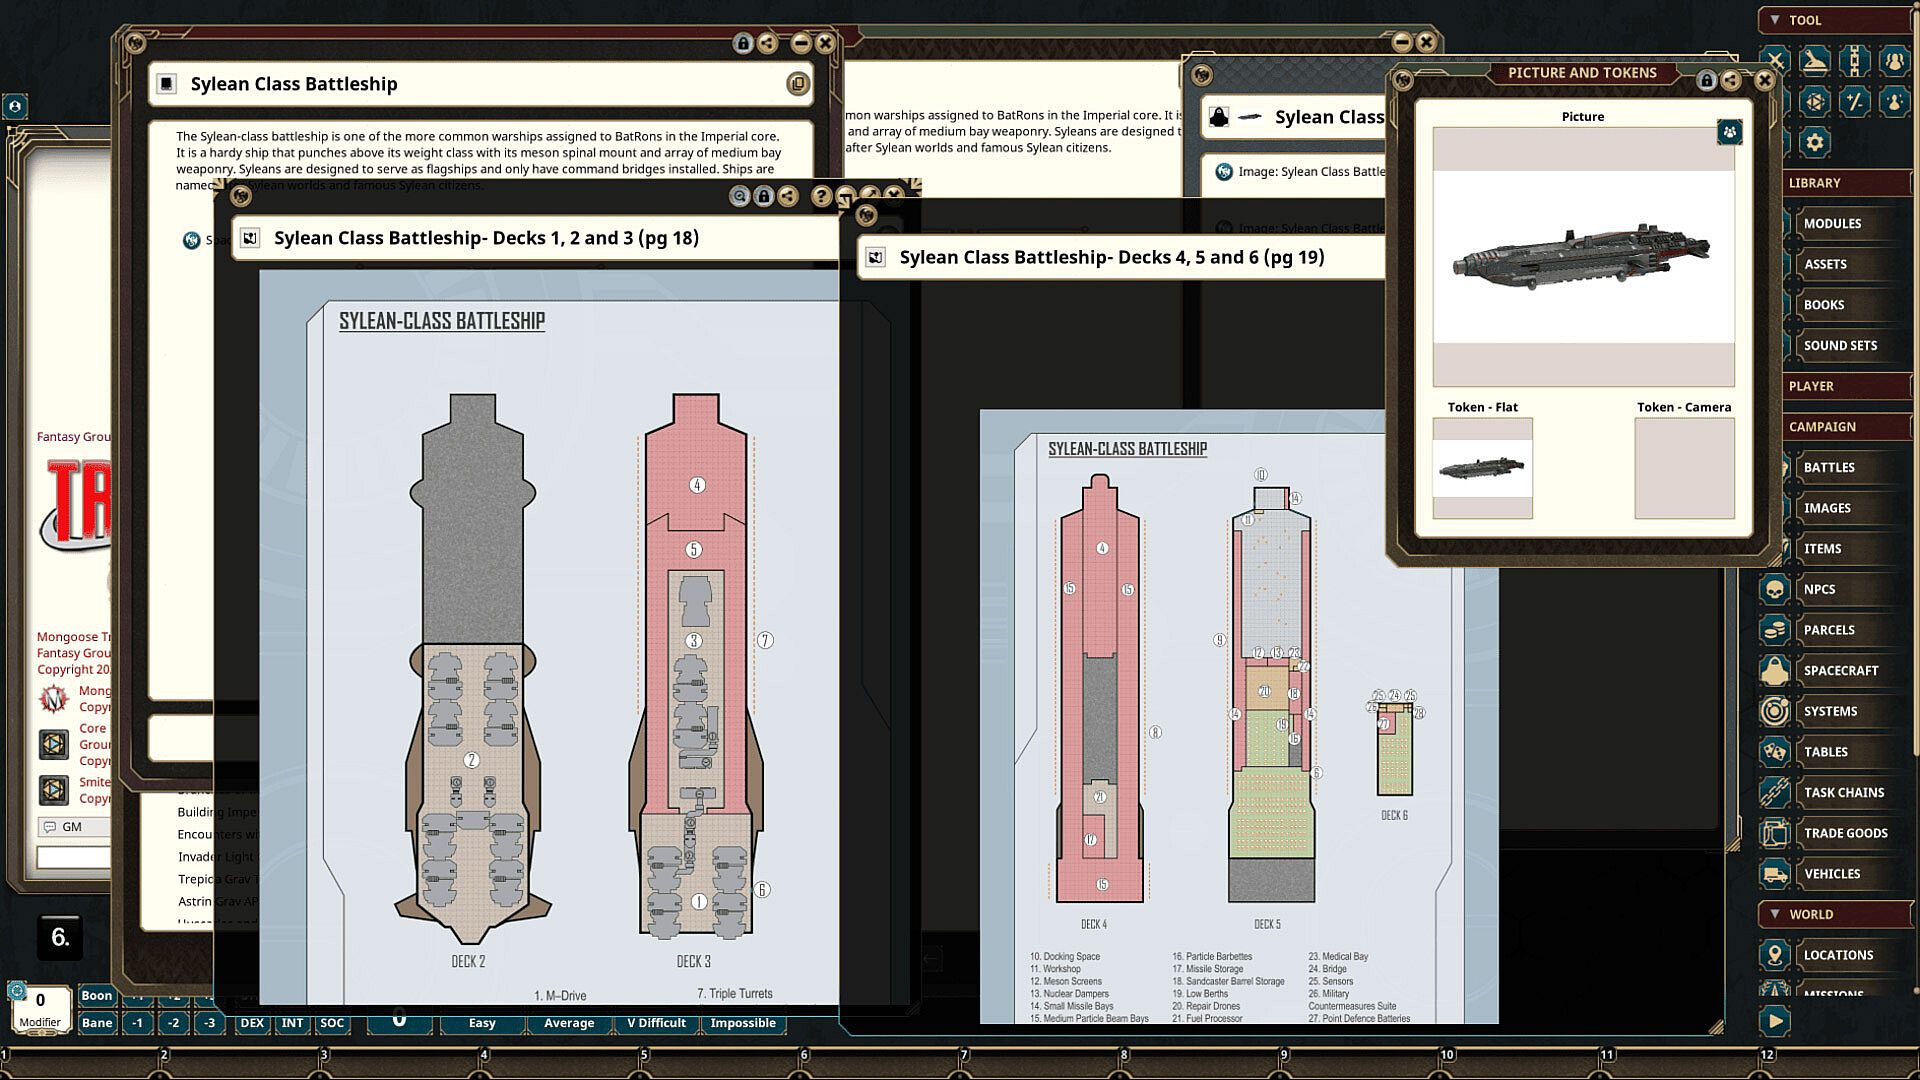The height and width of the screenshot is (1080, 1920).
Task: Open the dice tower tool icon
Action: coord(1815,101)
